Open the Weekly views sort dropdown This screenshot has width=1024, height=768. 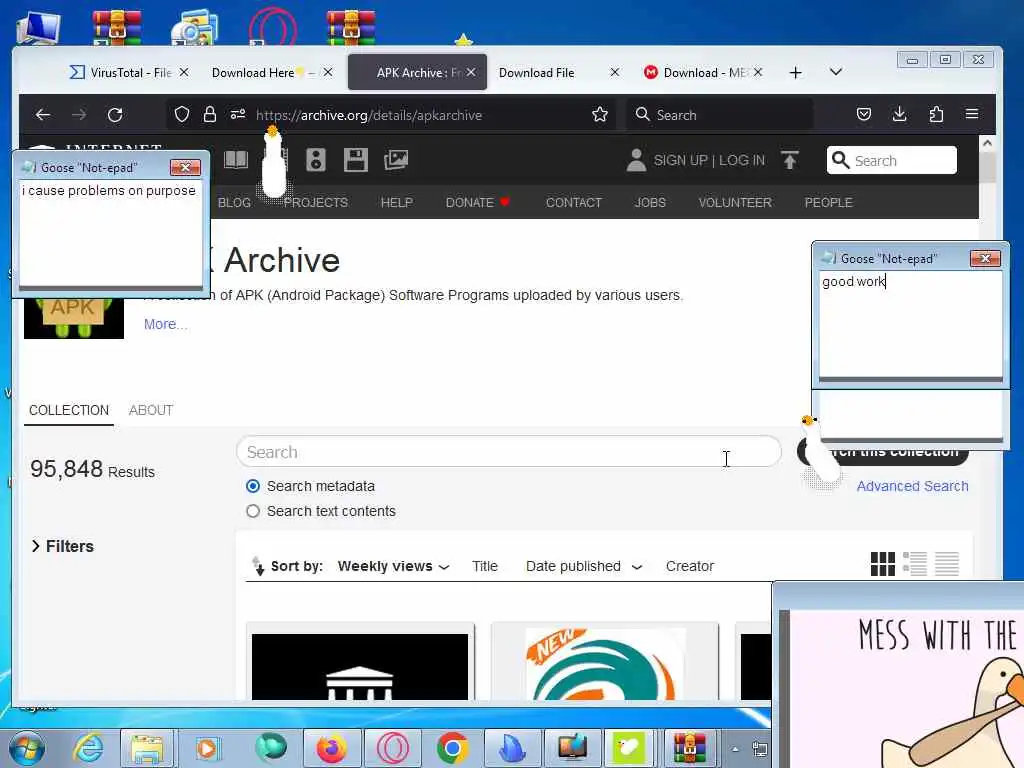(393, 566)
